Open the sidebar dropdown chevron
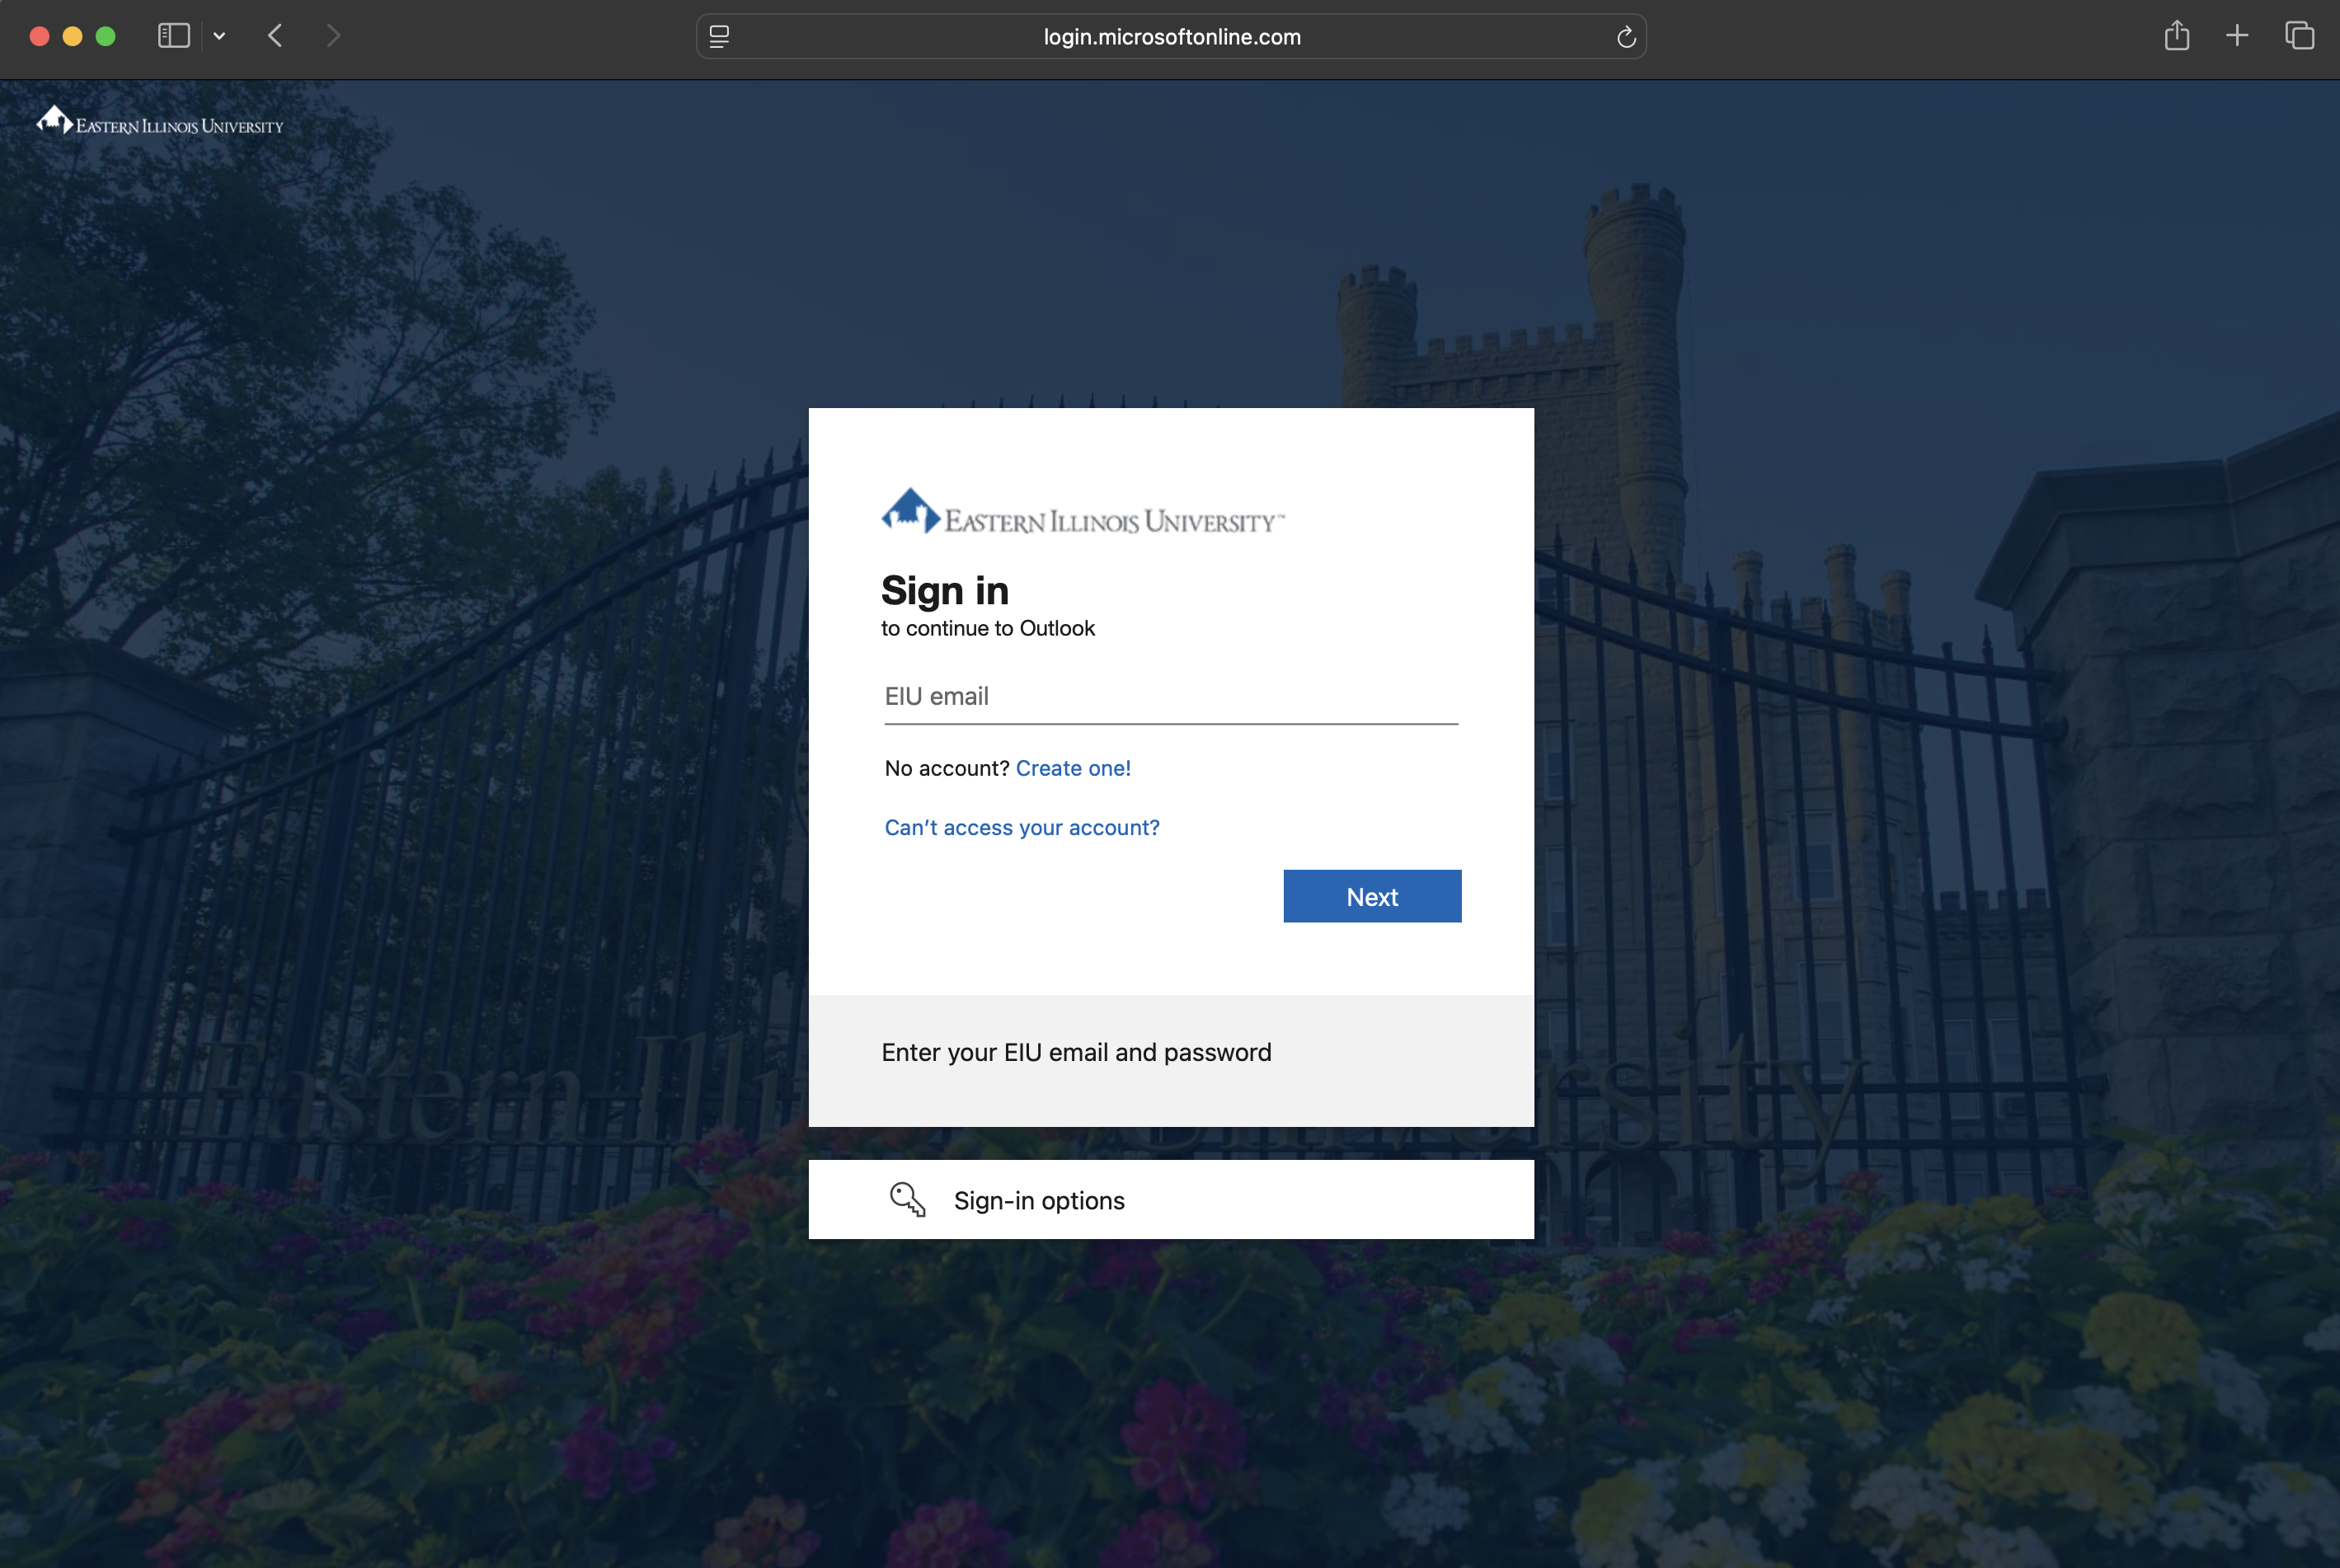 point(219,37)
